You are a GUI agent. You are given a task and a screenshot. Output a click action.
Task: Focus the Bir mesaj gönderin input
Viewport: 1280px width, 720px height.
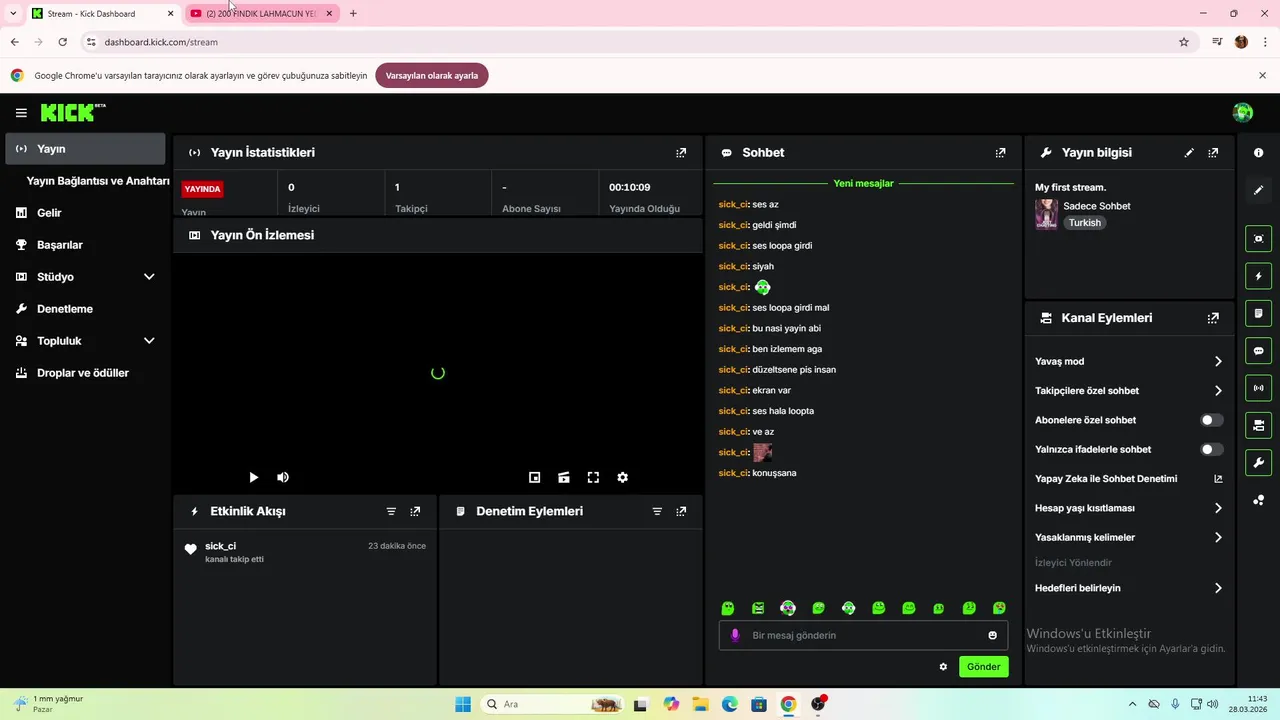pyautogui.click(x=864, y=635)
